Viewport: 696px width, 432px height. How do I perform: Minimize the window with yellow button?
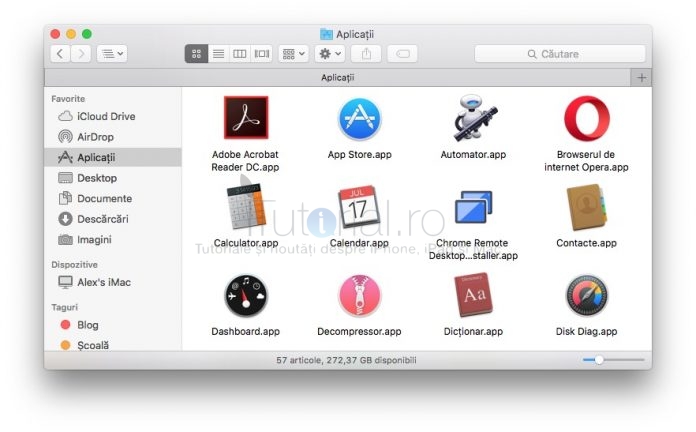pyautogui.click(x=71, y=34)
